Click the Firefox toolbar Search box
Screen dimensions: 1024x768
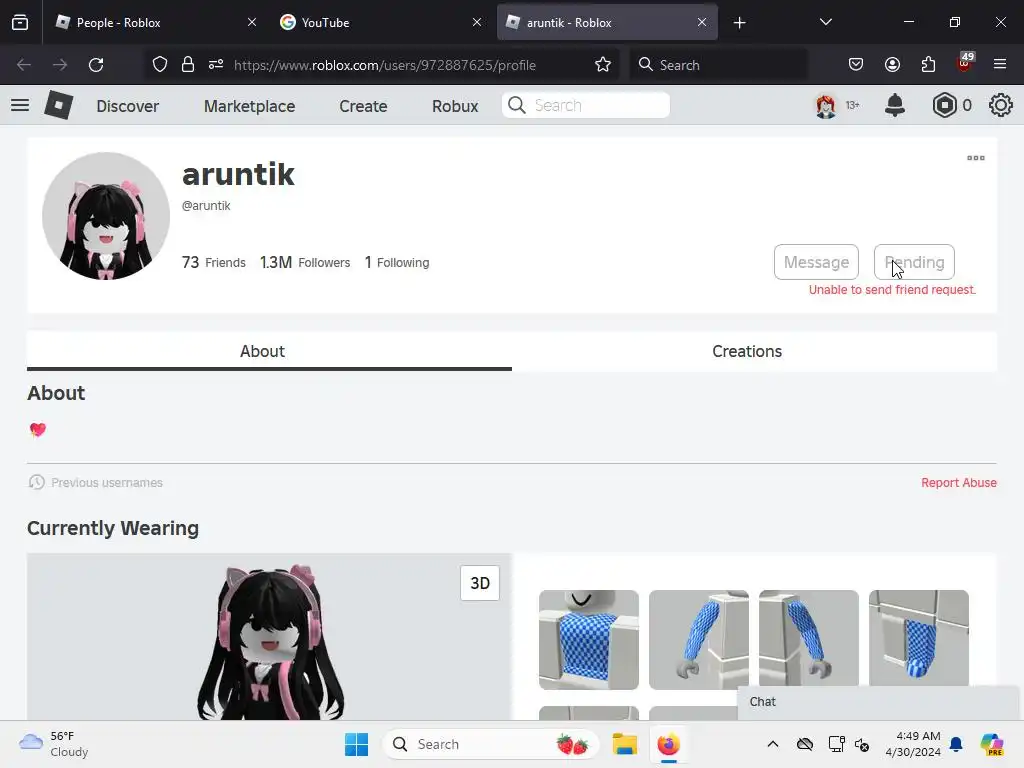pyautogui.click(x=718, y=65)
